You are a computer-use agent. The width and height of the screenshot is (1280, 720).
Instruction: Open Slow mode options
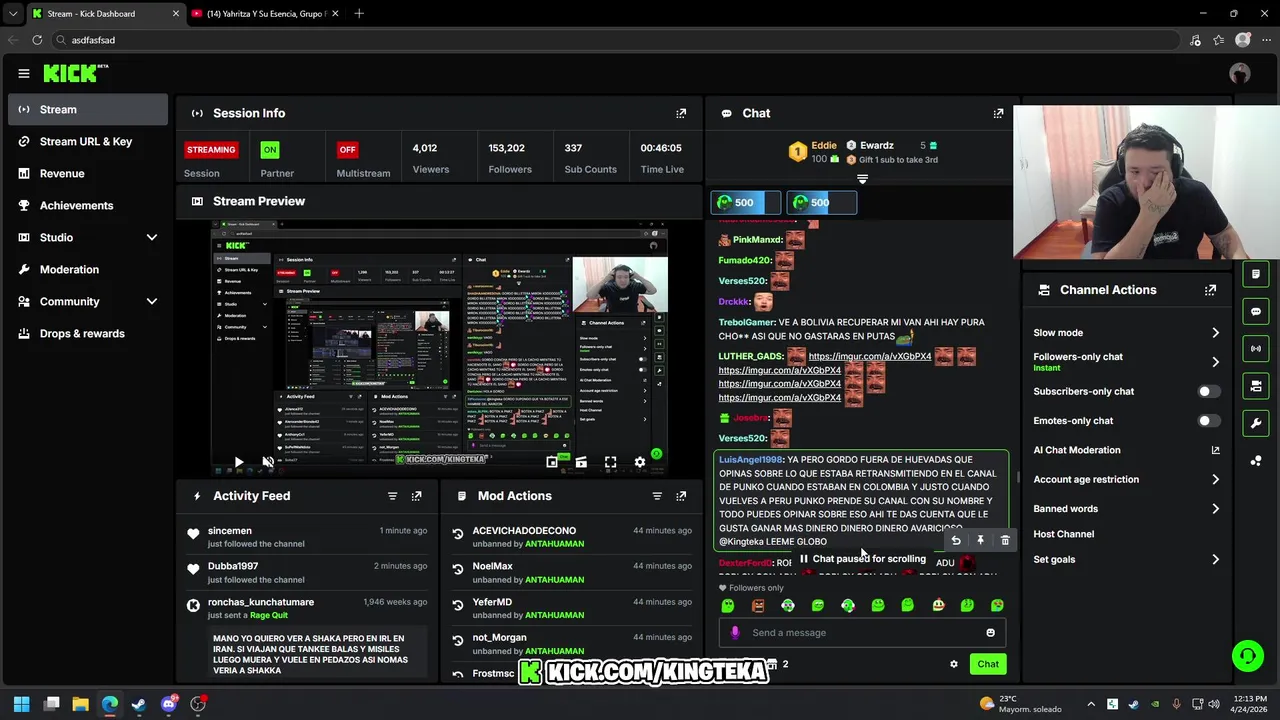pyautogui.click(x=1127, y=333)
